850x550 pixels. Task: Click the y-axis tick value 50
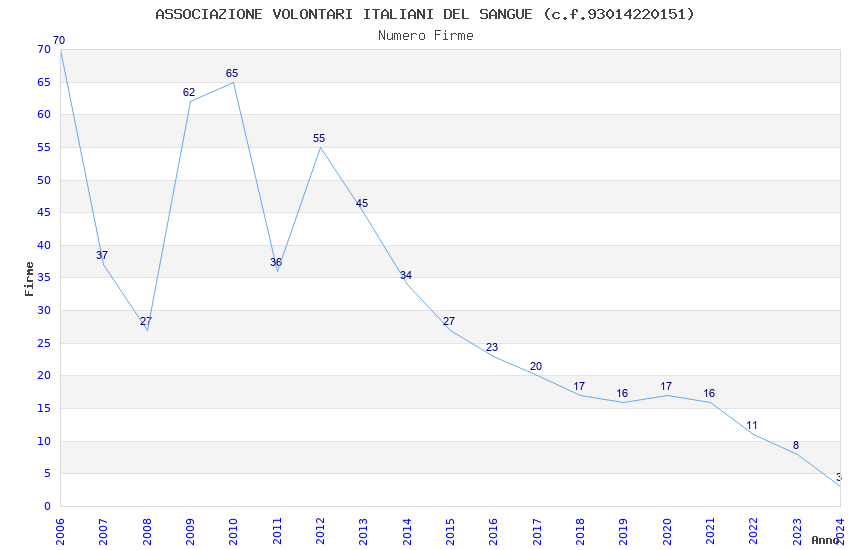44,180
